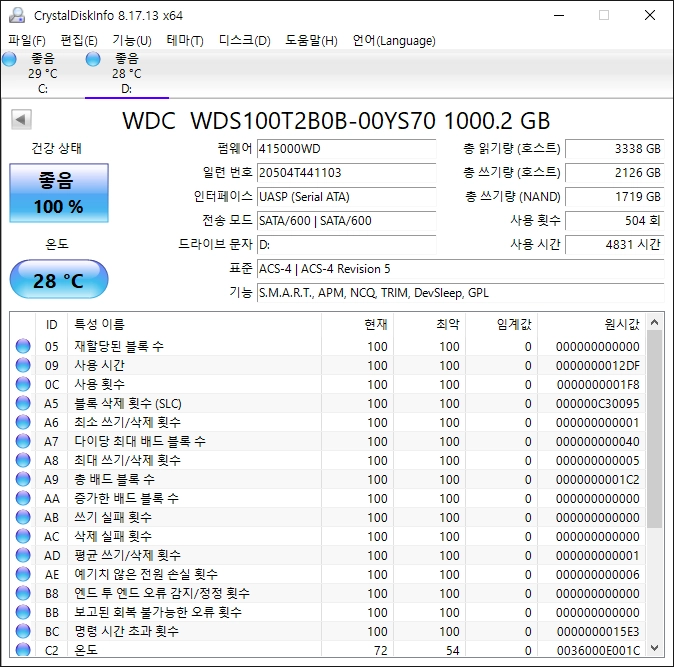Open the 언어(Language) menu
The image size is (674, 667).
coord(394,41)
